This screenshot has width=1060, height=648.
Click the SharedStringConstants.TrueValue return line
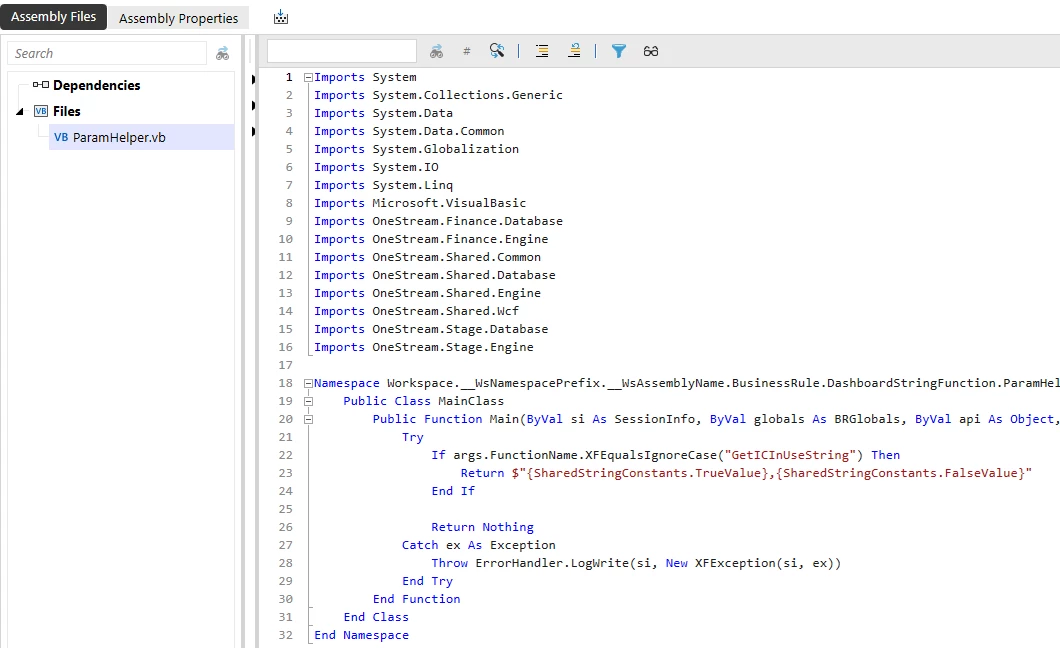(746, 474)
